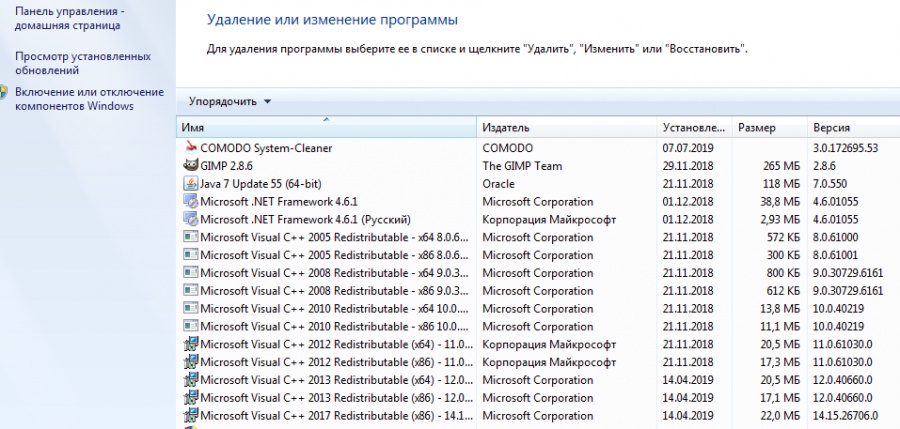
Task: Click publisher The GIMP Team
Action: pyautogui.click(x=522, y=166)
